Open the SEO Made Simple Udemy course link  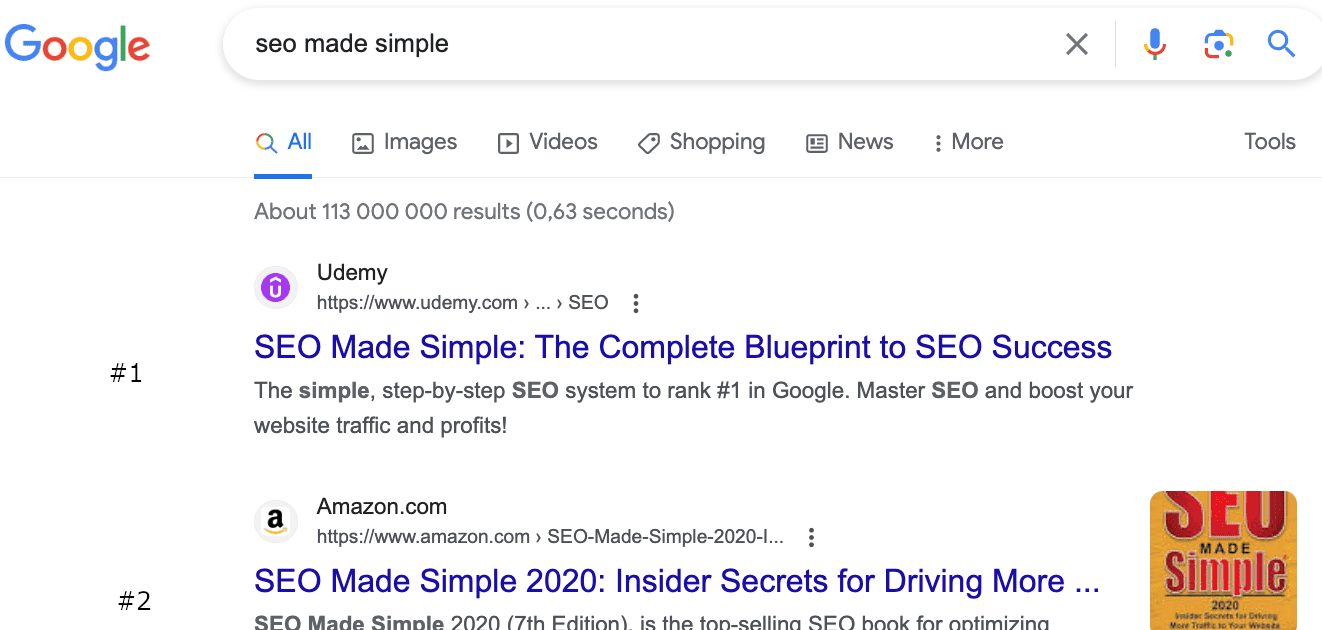(x=683, y=347)
